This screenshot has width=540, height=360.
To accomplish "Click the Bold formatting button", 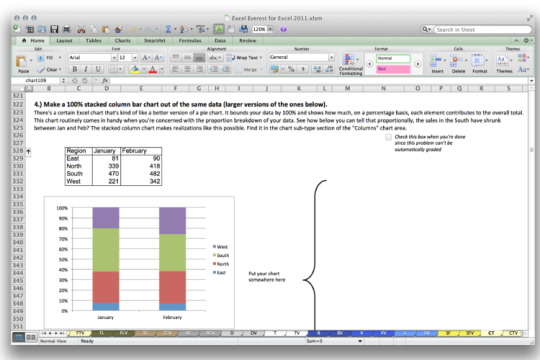I will pyautogui.click(x=74, y=69).
